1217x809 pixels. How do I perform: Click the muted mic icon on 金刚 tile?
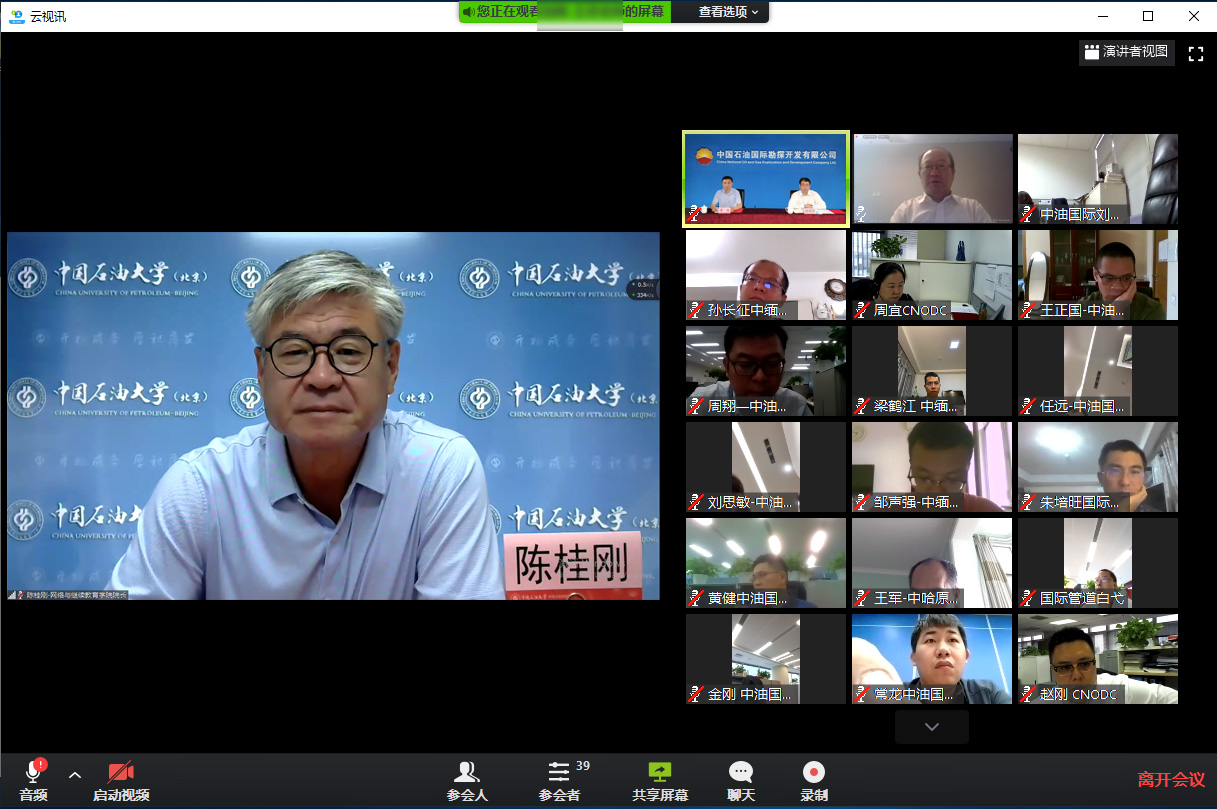[x=695, y=694]
